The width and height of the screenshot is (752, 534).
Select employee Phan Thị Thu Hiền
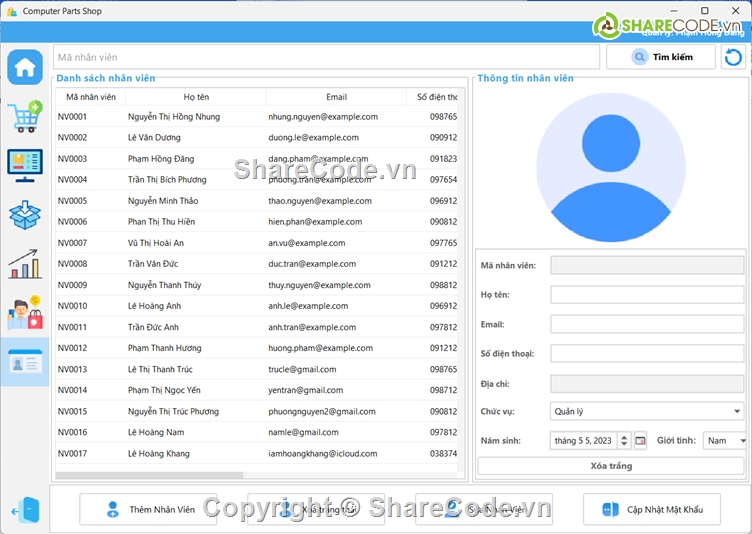point(161,222)
